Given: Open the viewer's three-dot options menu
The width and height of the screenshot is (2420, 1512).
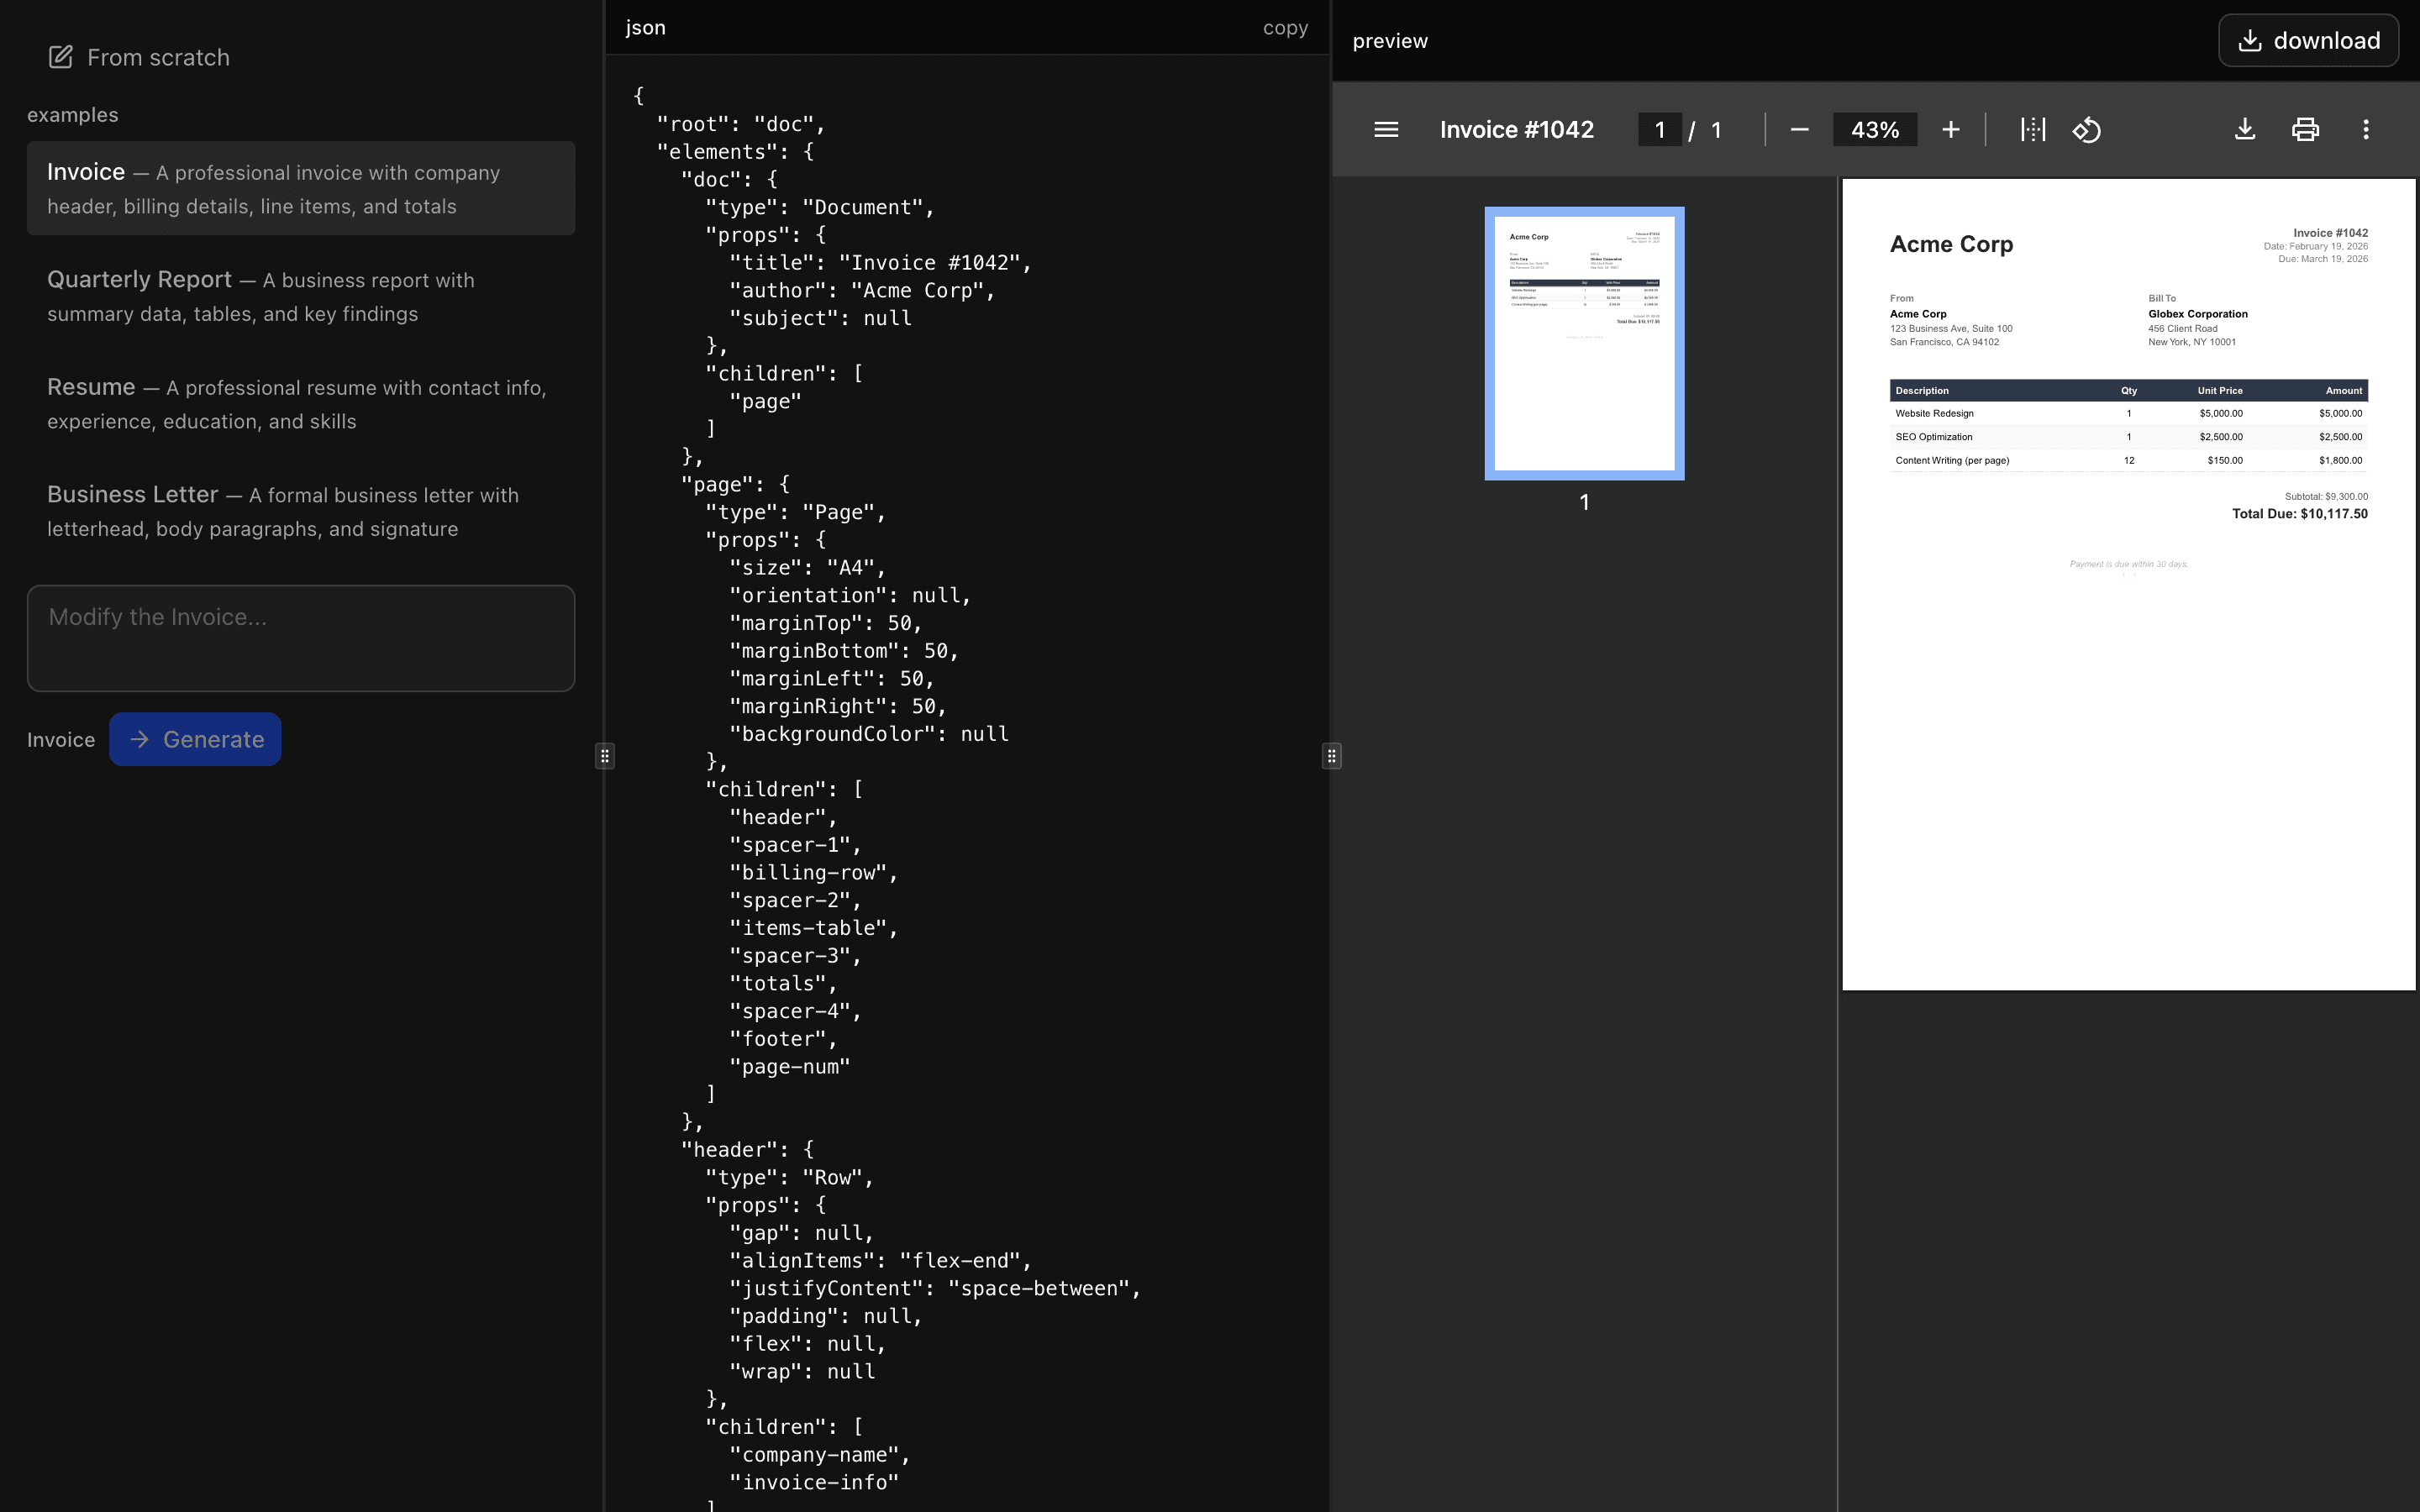Looking at the screenshot, I should click(2366, 129).
